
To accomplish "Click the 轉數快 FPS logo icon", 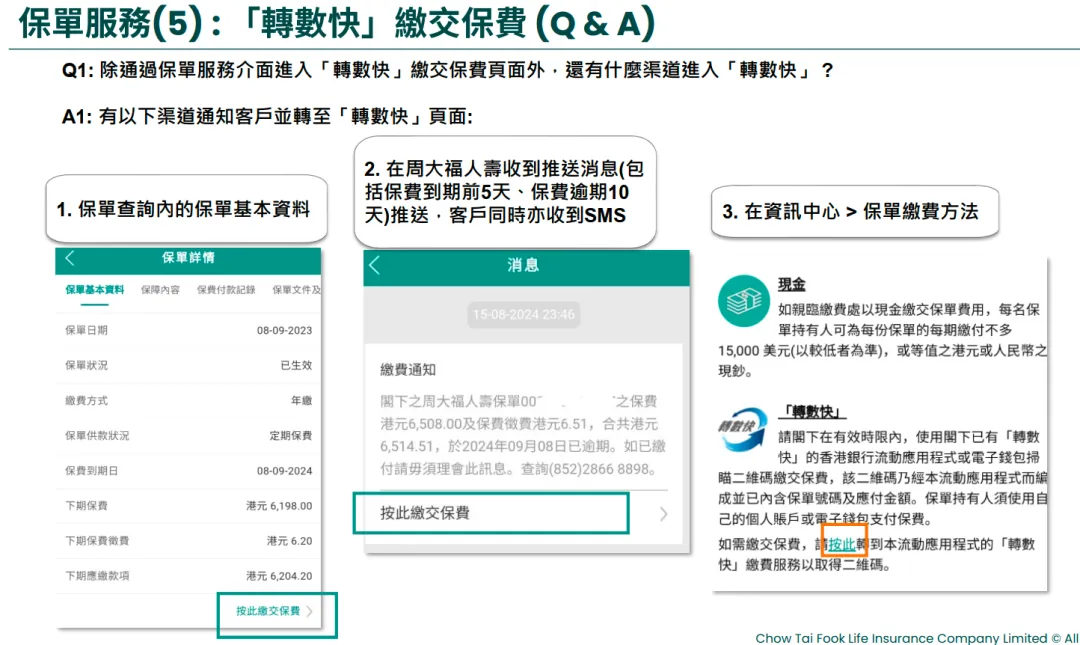I will tap(742, 429).
